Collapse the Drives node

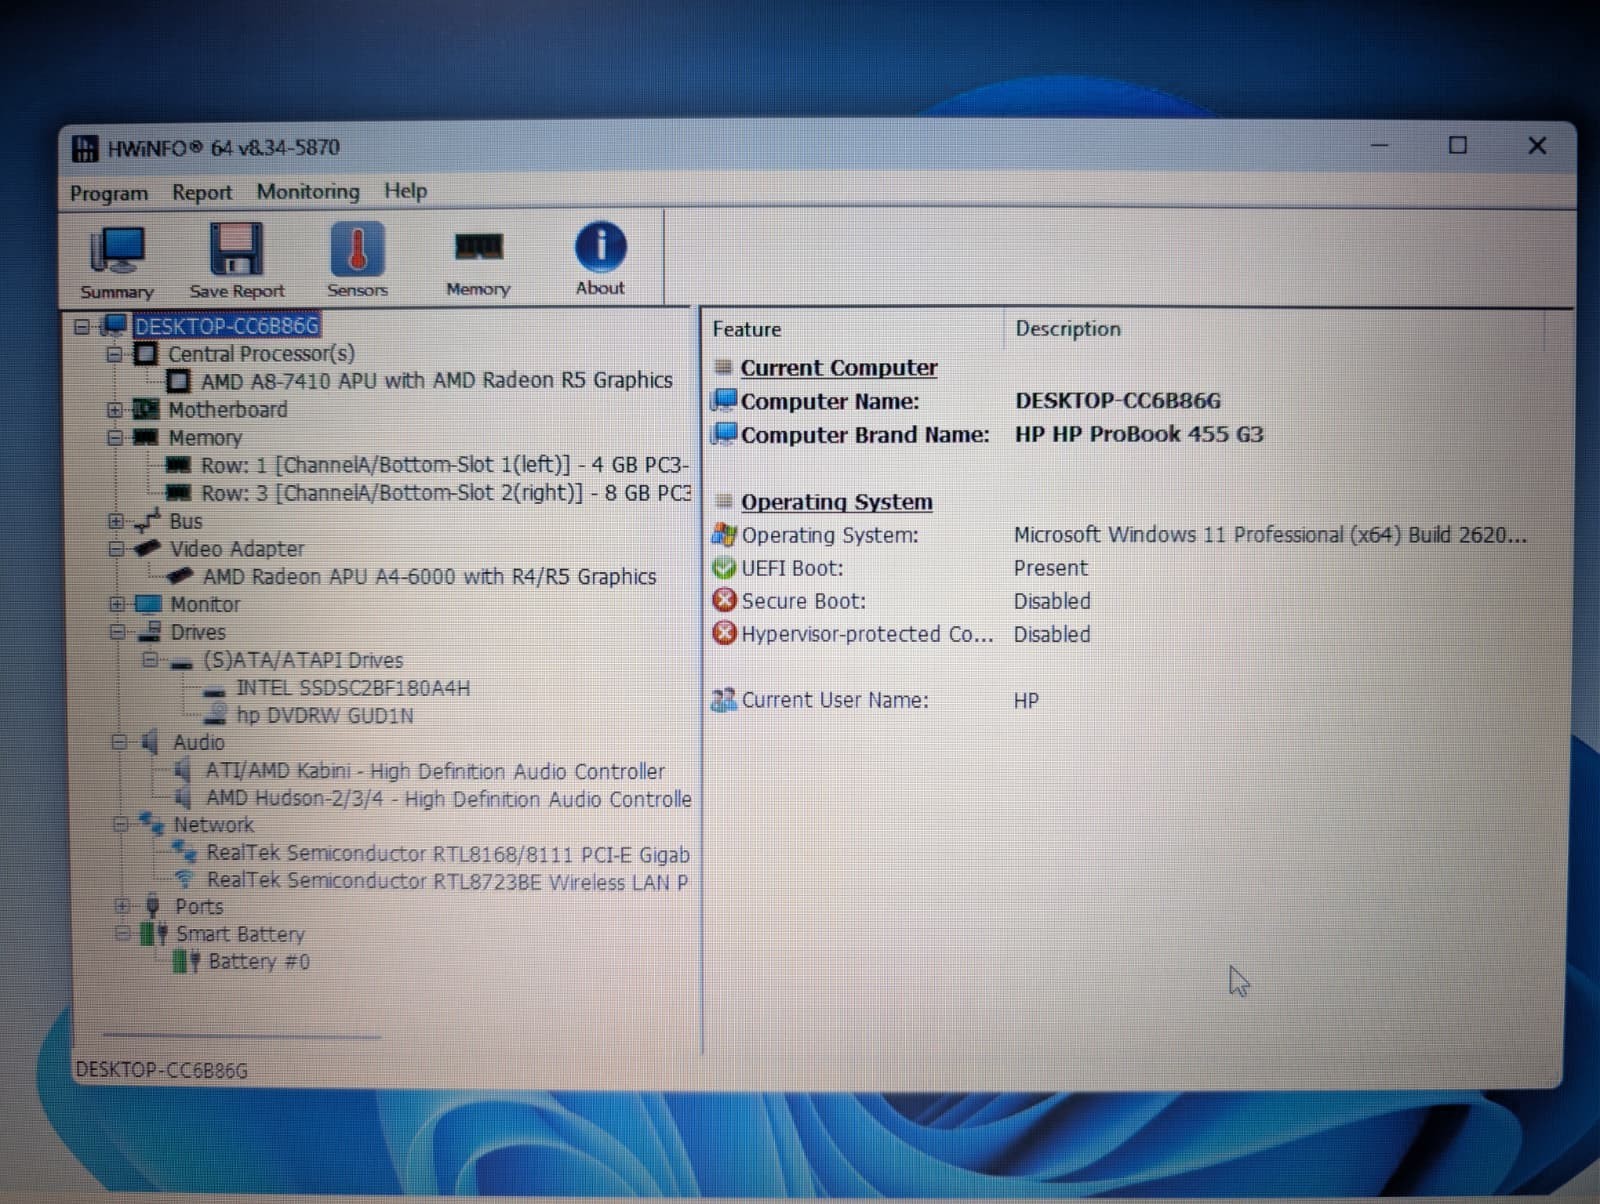click(117, 632)
